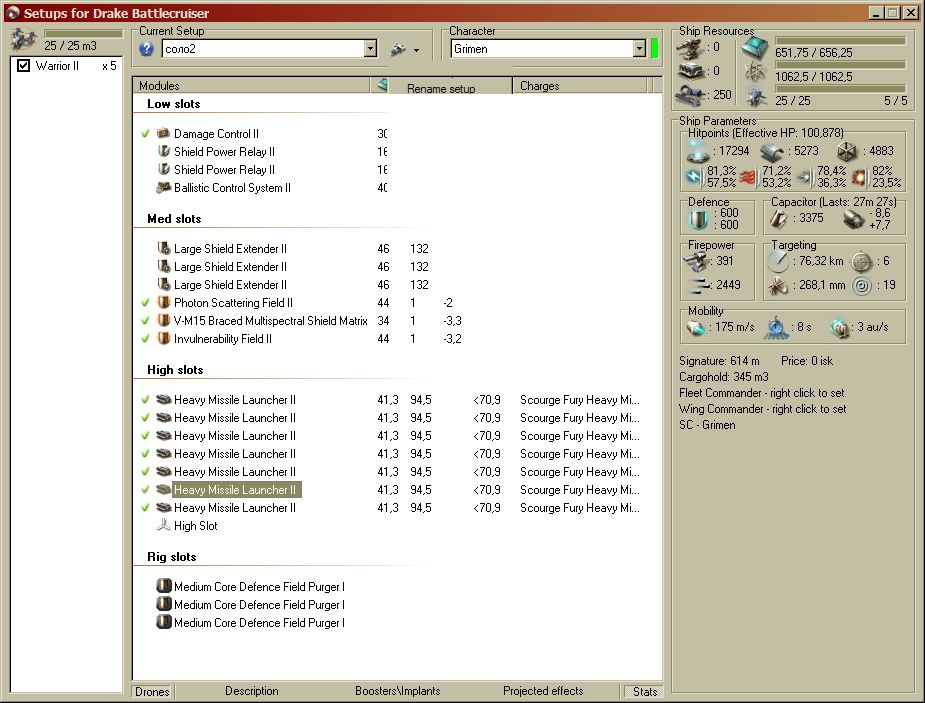Click the SC - Grimen entry
The width and height of the screenshot is (925, 703).
pyautogui.click(x=707, y=425)
